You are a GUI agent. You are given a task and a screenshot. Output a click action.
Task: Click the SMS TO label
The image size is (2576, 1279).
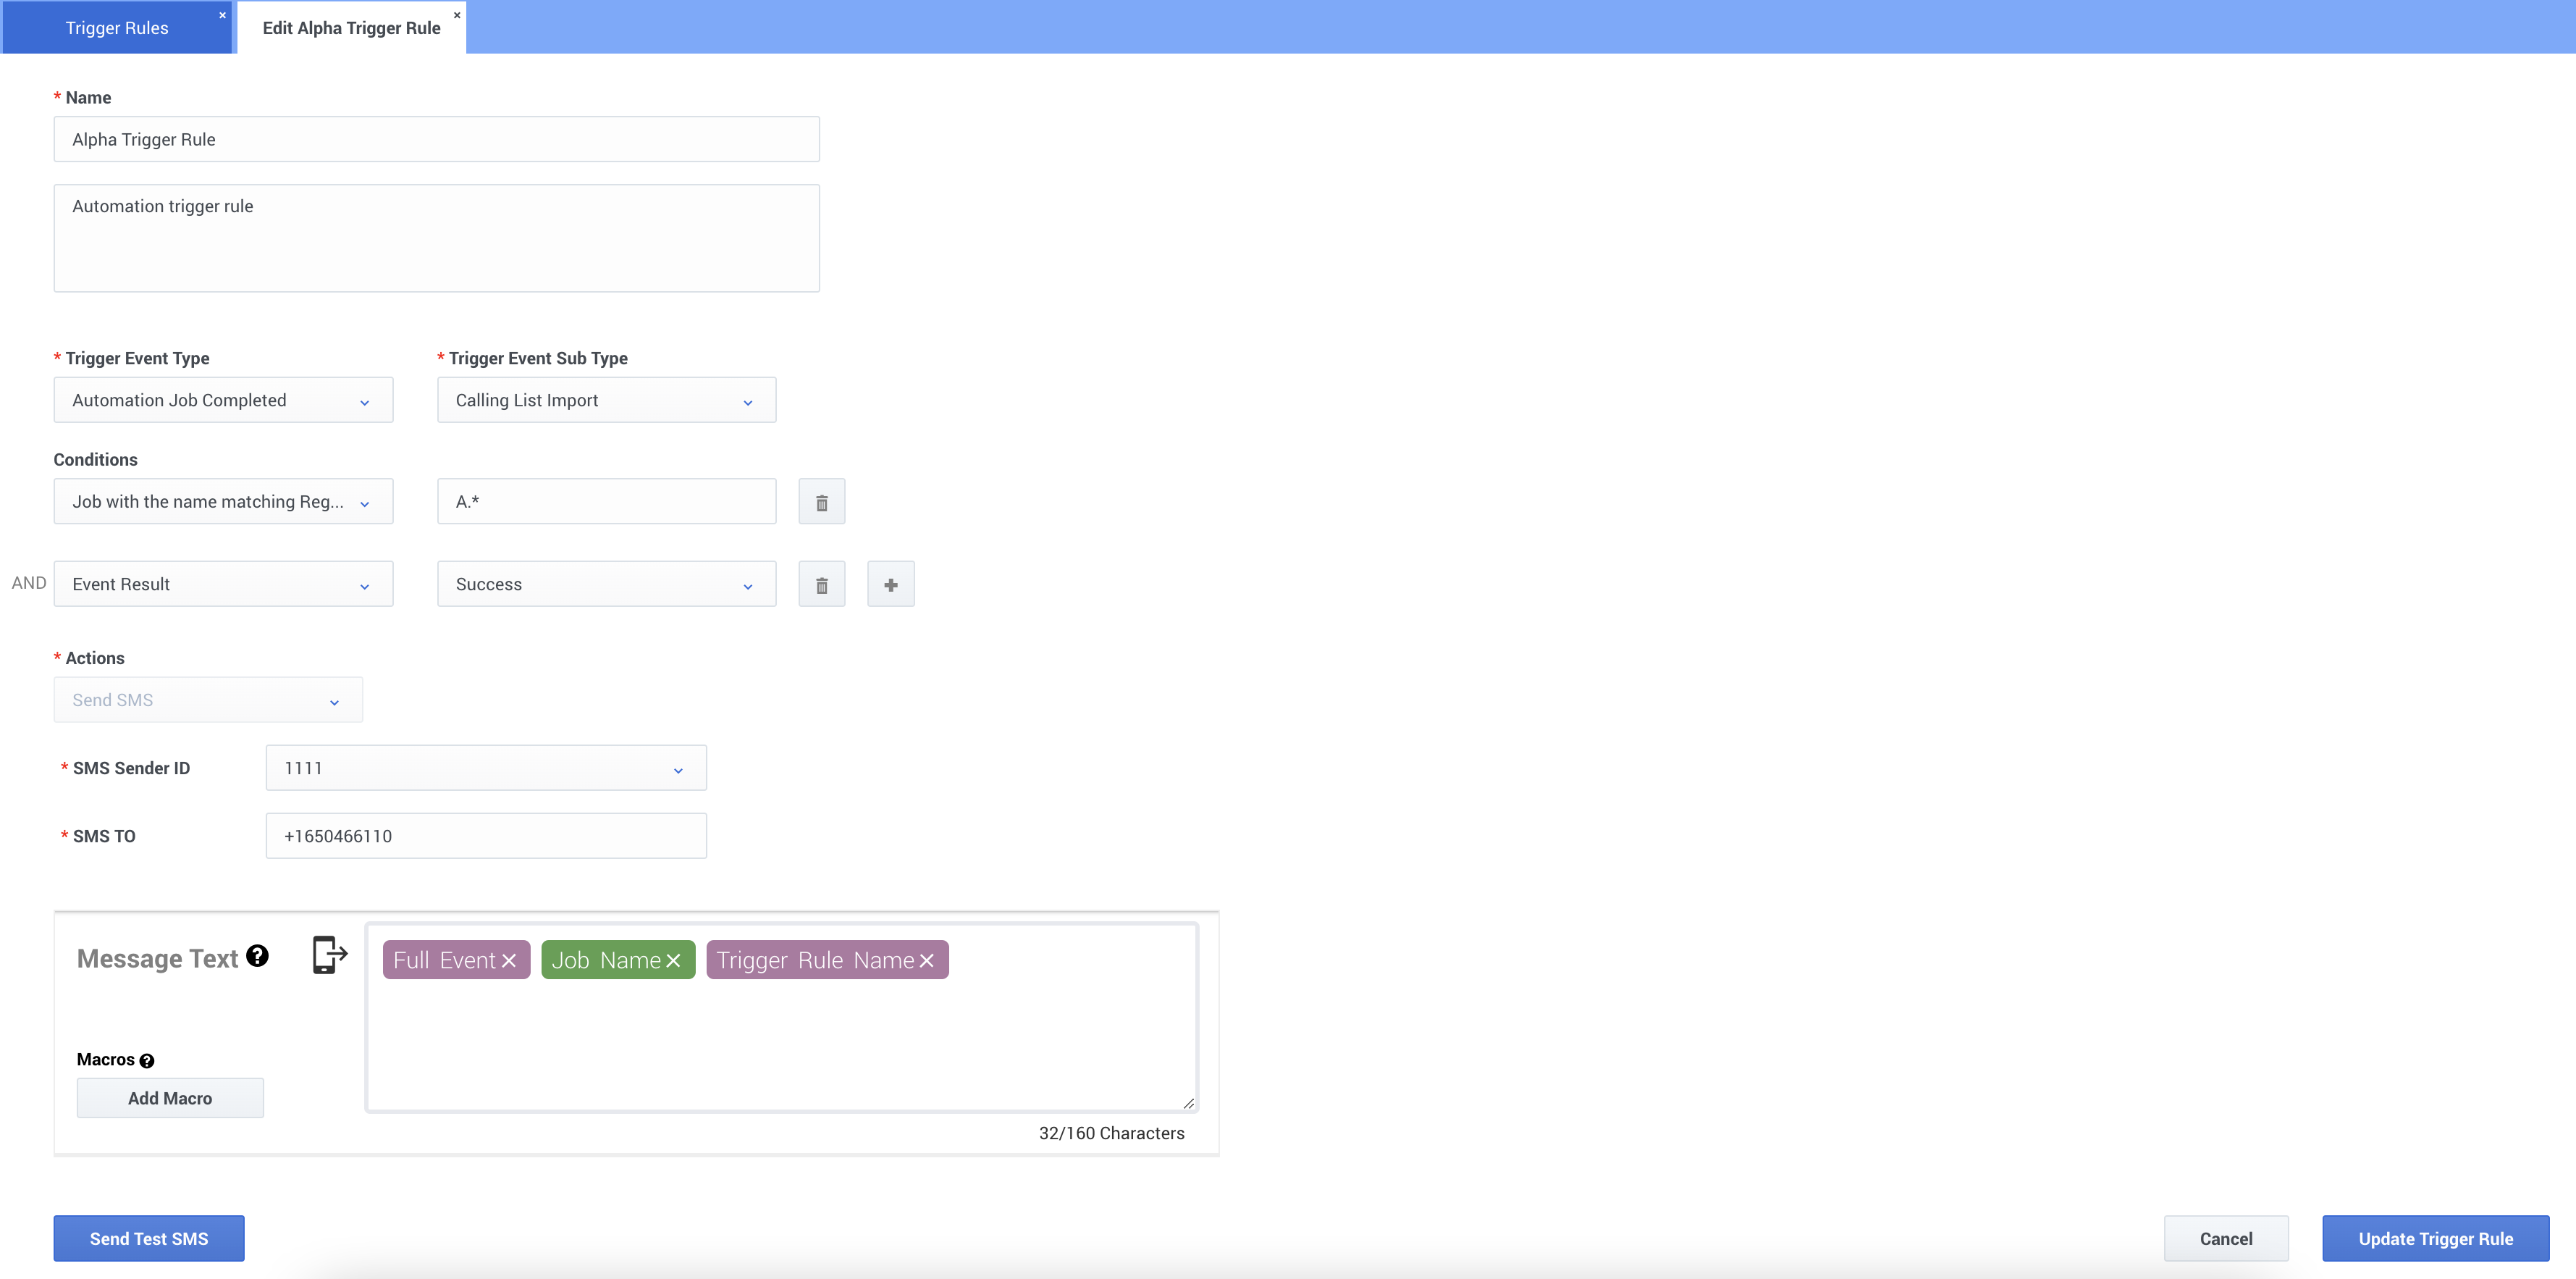coord(104,837)
